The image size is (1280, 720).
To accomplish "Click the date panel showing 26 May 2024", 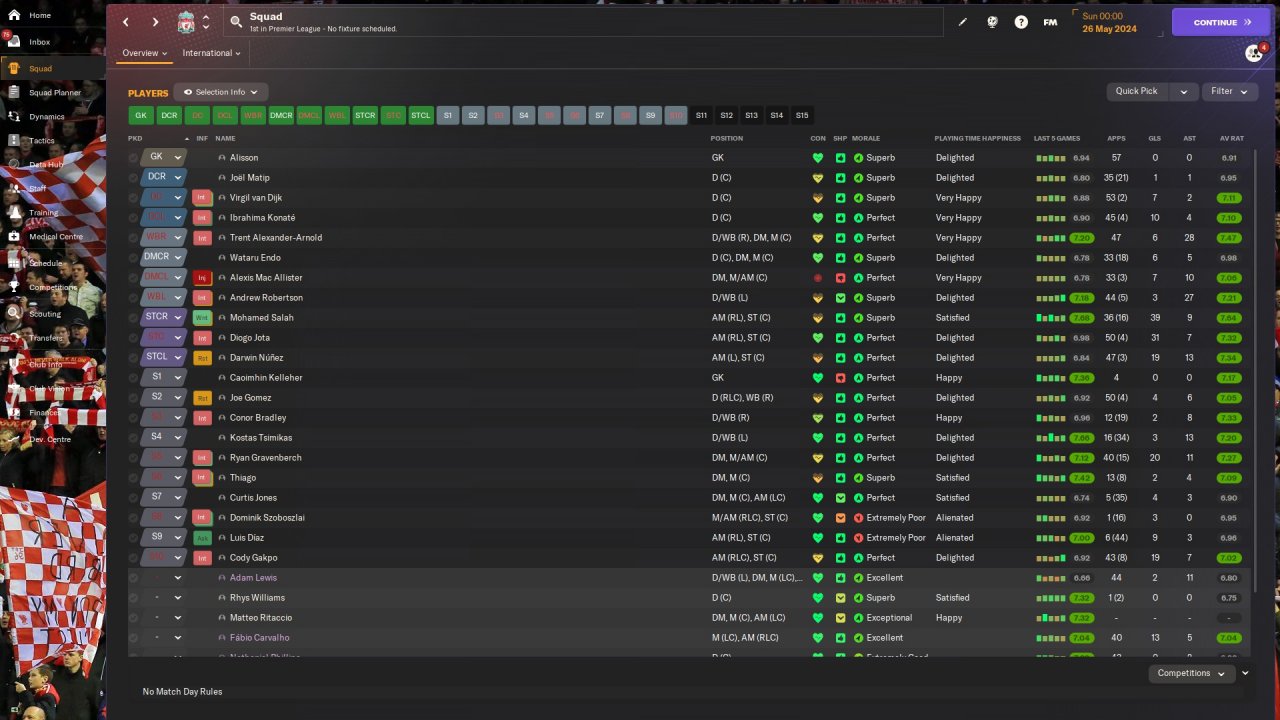I will [1117, 22].
